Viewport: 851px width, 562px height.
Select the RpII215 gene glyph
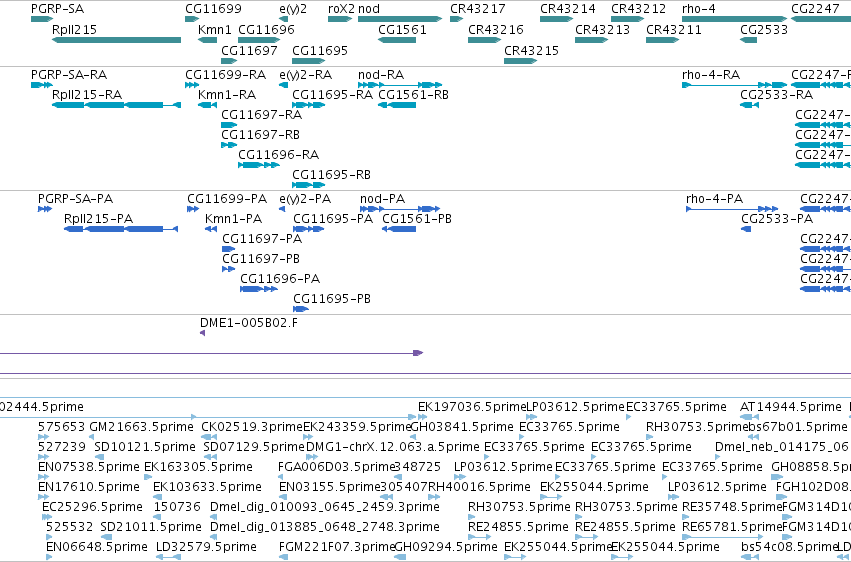point(116,40)
